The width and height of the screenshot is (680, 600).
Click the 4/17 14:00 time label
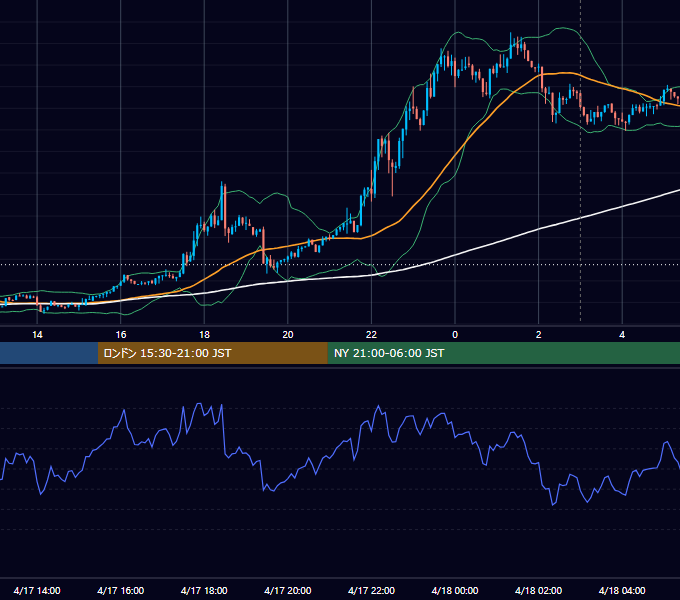pyautogui.click(x=37, y=590)
